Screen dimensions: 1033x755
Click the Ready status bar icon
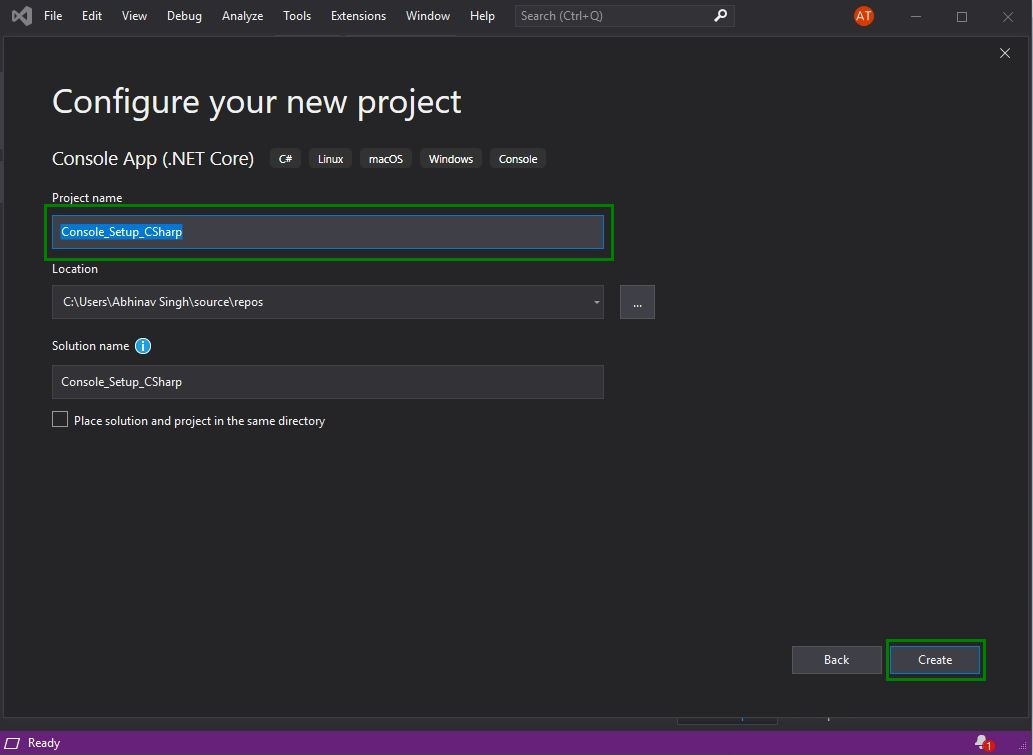pos(13,743)
